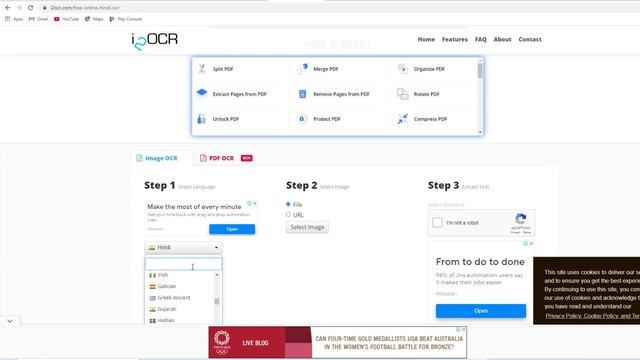Screen dimensions: 640x360
Task: Open the Unlock PDF padlock icon
Action: (x=202, y=119)
